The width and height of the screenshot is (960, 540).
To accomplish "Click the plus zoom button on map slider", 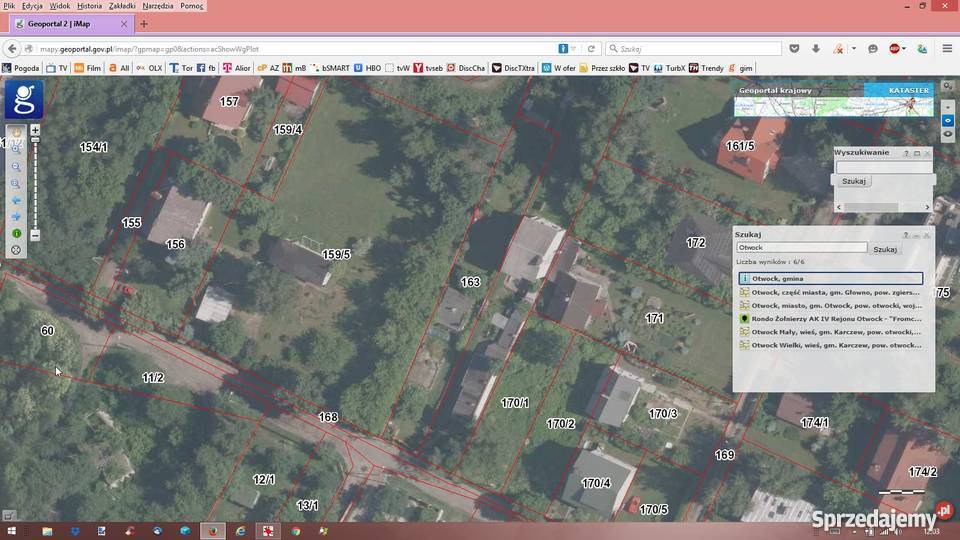I will [35, 130].
